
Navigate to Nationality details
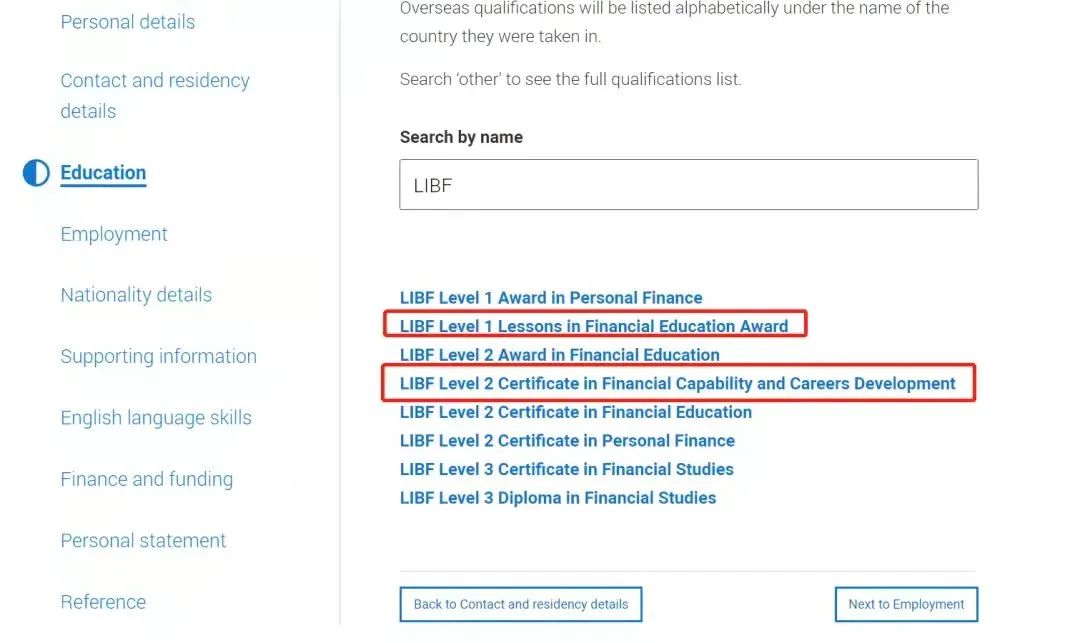(136, 294)
